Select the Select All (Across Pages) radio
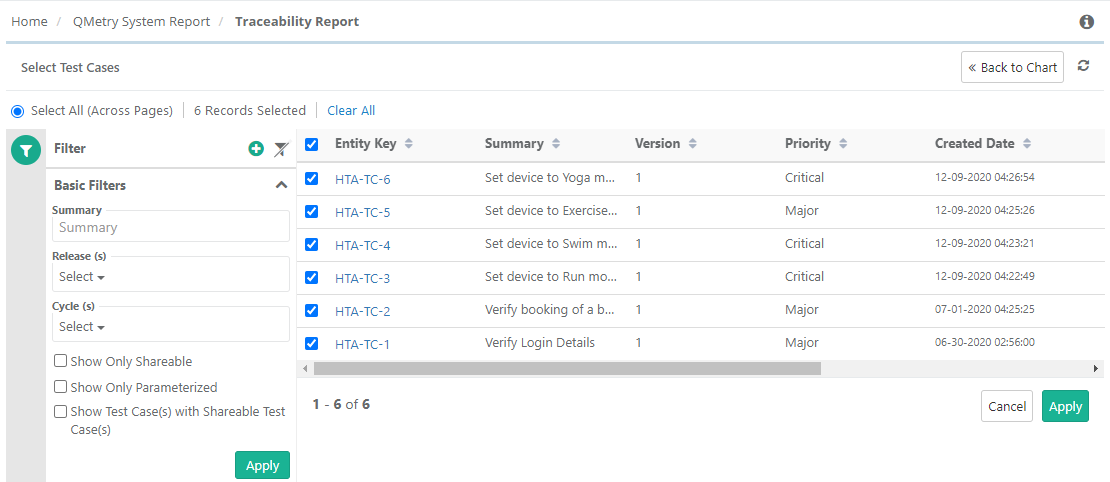Image resolution: width=1110 pixels, height=482 pixels. pyautogui.click(x=18, y=111)
